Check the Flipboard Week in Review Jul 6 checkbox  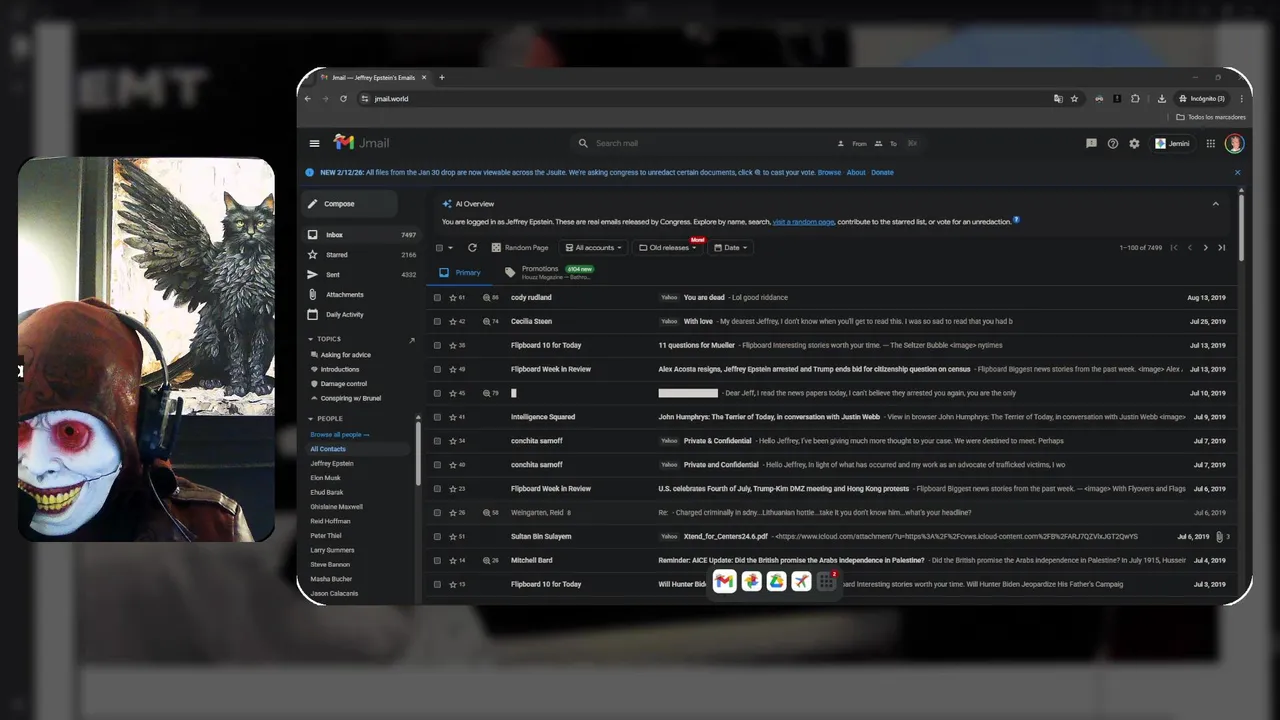coord(437,488)
